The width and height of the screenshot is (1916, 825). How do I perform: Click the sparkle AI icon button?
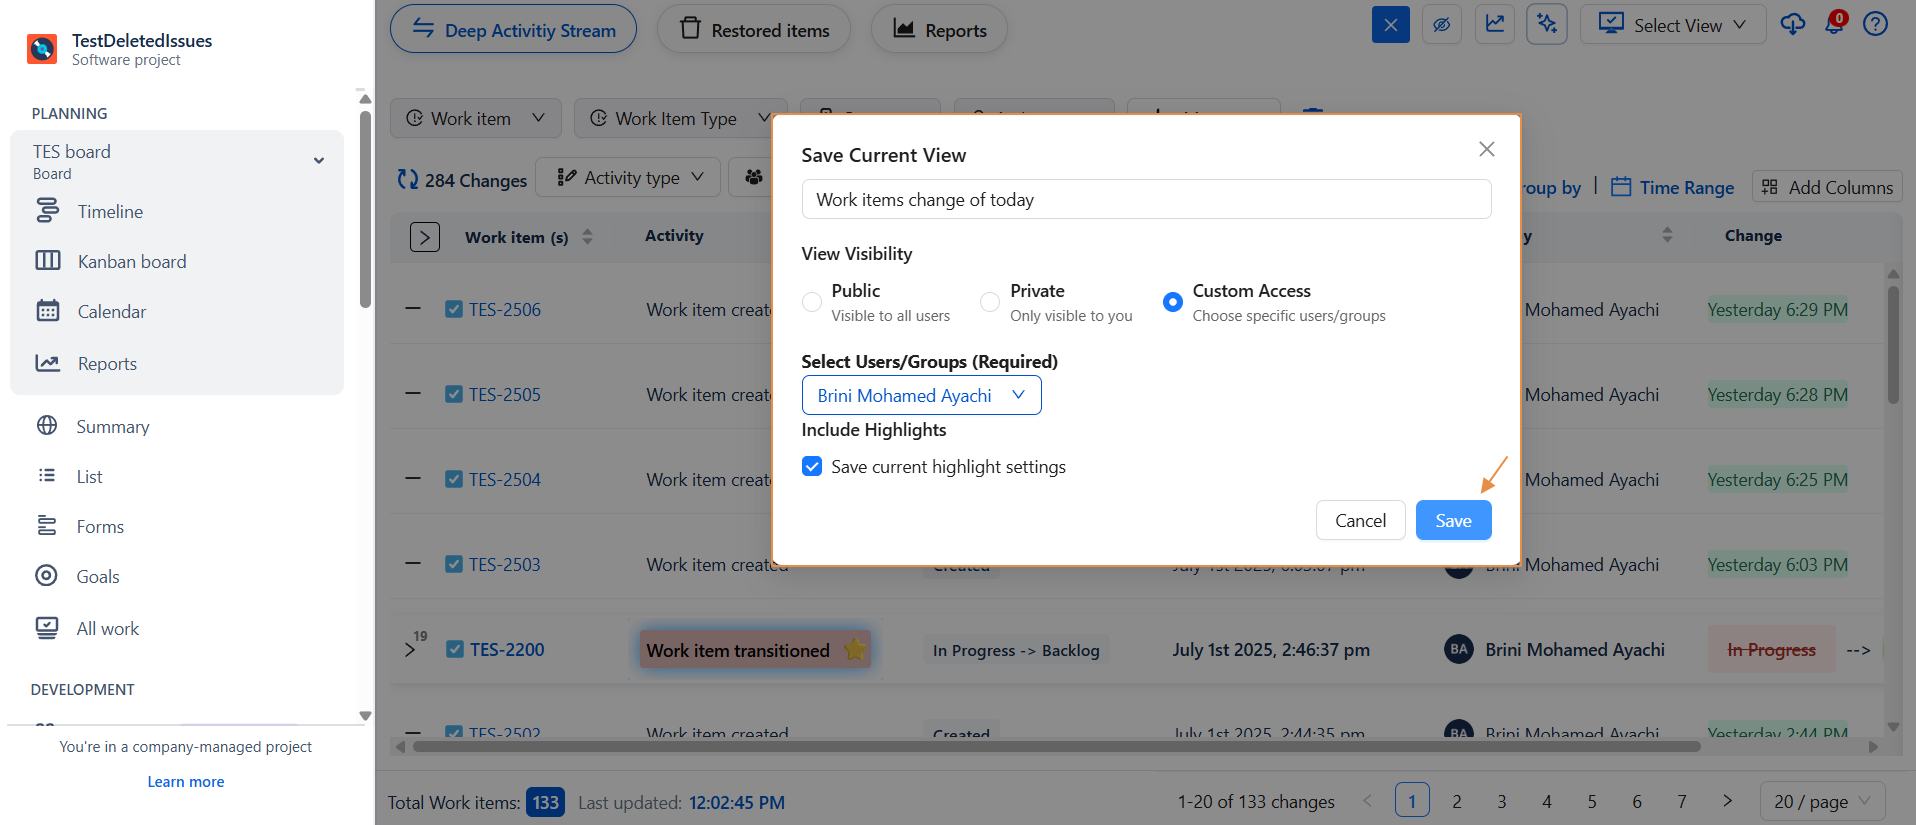pyautogui.click(x=1547, y=25)
